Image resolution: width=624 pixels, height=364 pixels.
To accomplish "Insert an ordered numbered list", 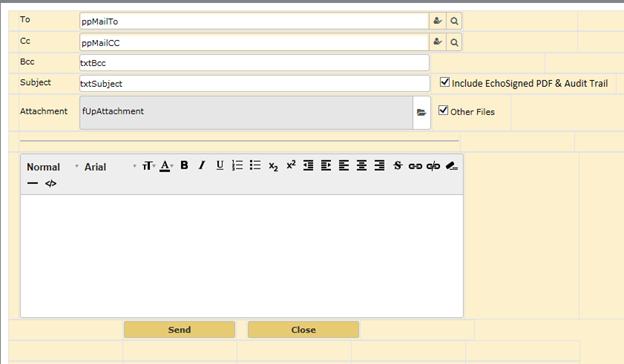I will point(238,165).
